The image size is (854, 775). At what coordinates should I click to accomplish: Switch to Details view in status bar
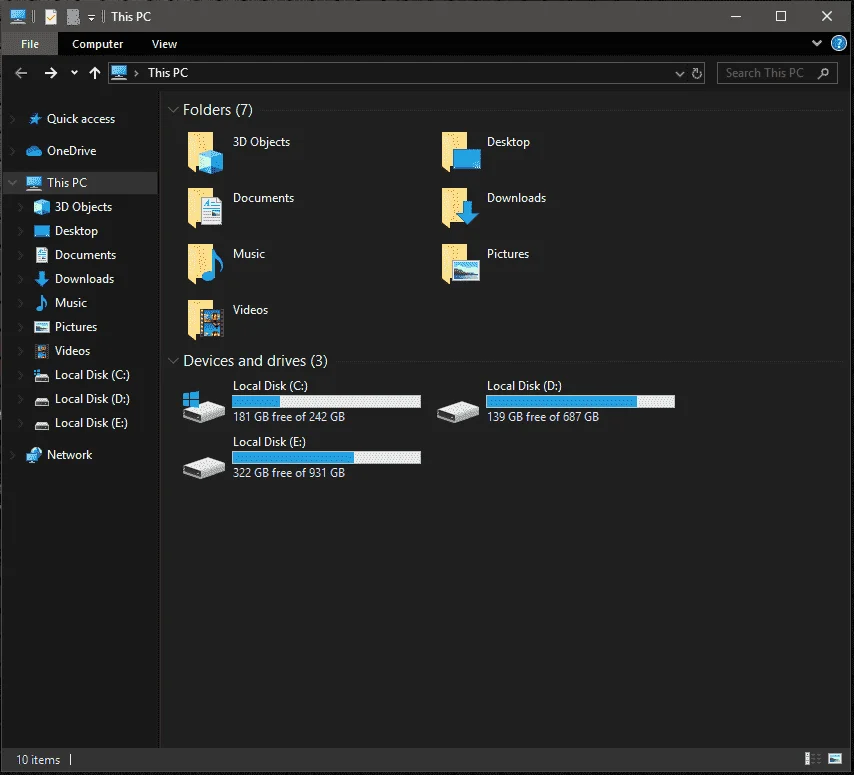813,759
